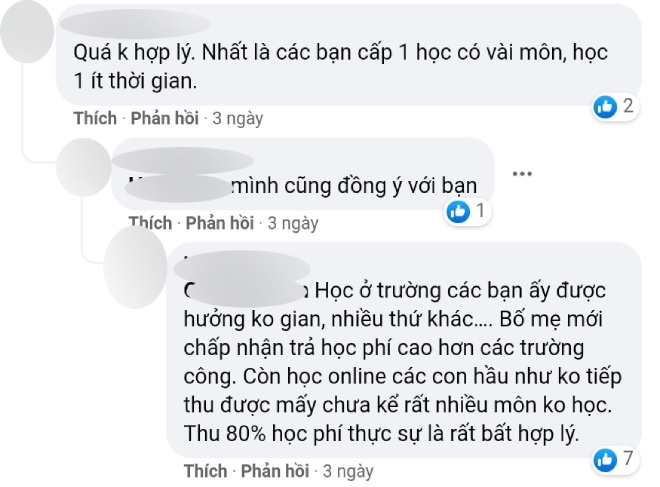Screen dimensions: 660x487
Task: Click the like reaction icon showing 7
Action: tap(605, 460)
